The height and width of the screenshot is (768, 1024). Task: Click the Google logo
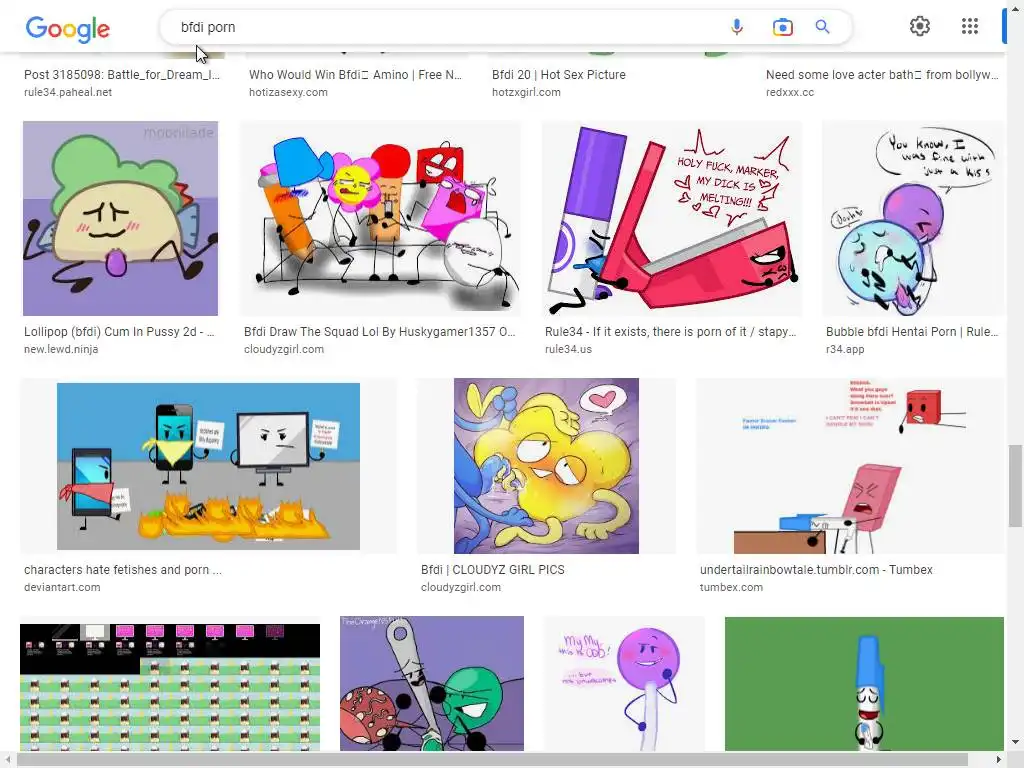[67, 28]
